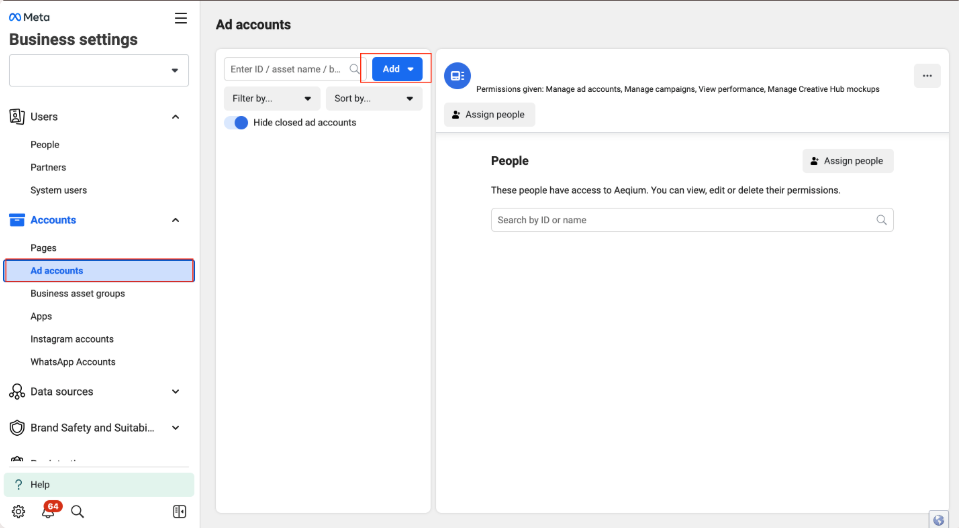Viewport: 959px width, 528px height.
Task: Click the search magnifier in bottom sidebar
Action: coord(77,511)
